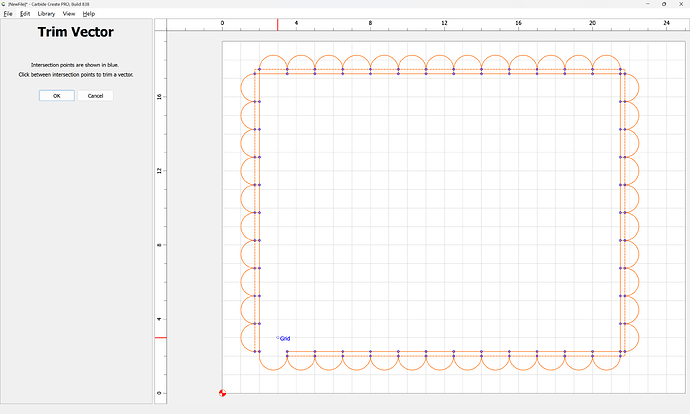
Task: Click the red position marker on top ruler
Action: click(278, 26)
